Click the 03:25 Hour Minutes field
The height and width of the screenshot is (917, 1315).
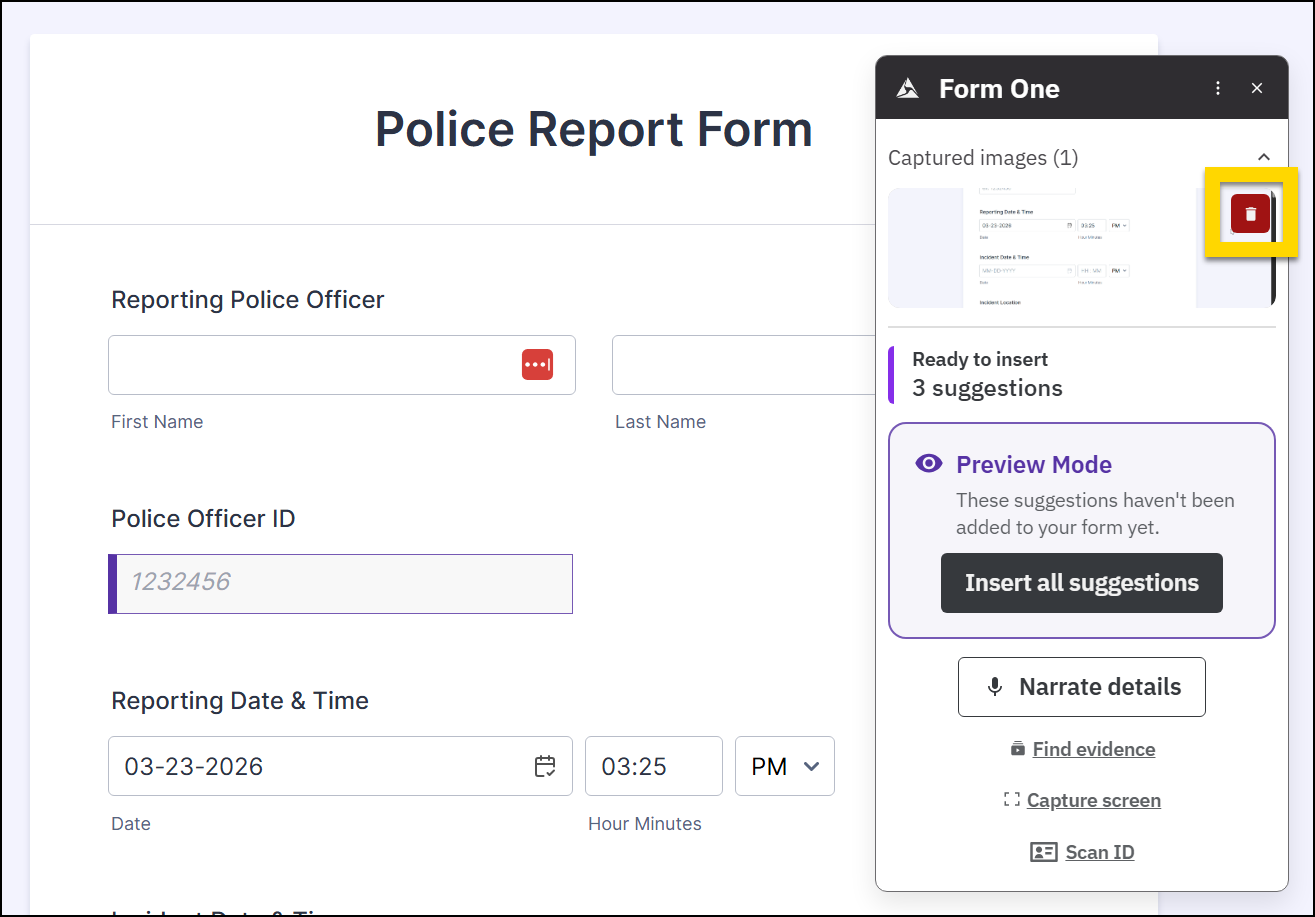click(x=653, y=766)
